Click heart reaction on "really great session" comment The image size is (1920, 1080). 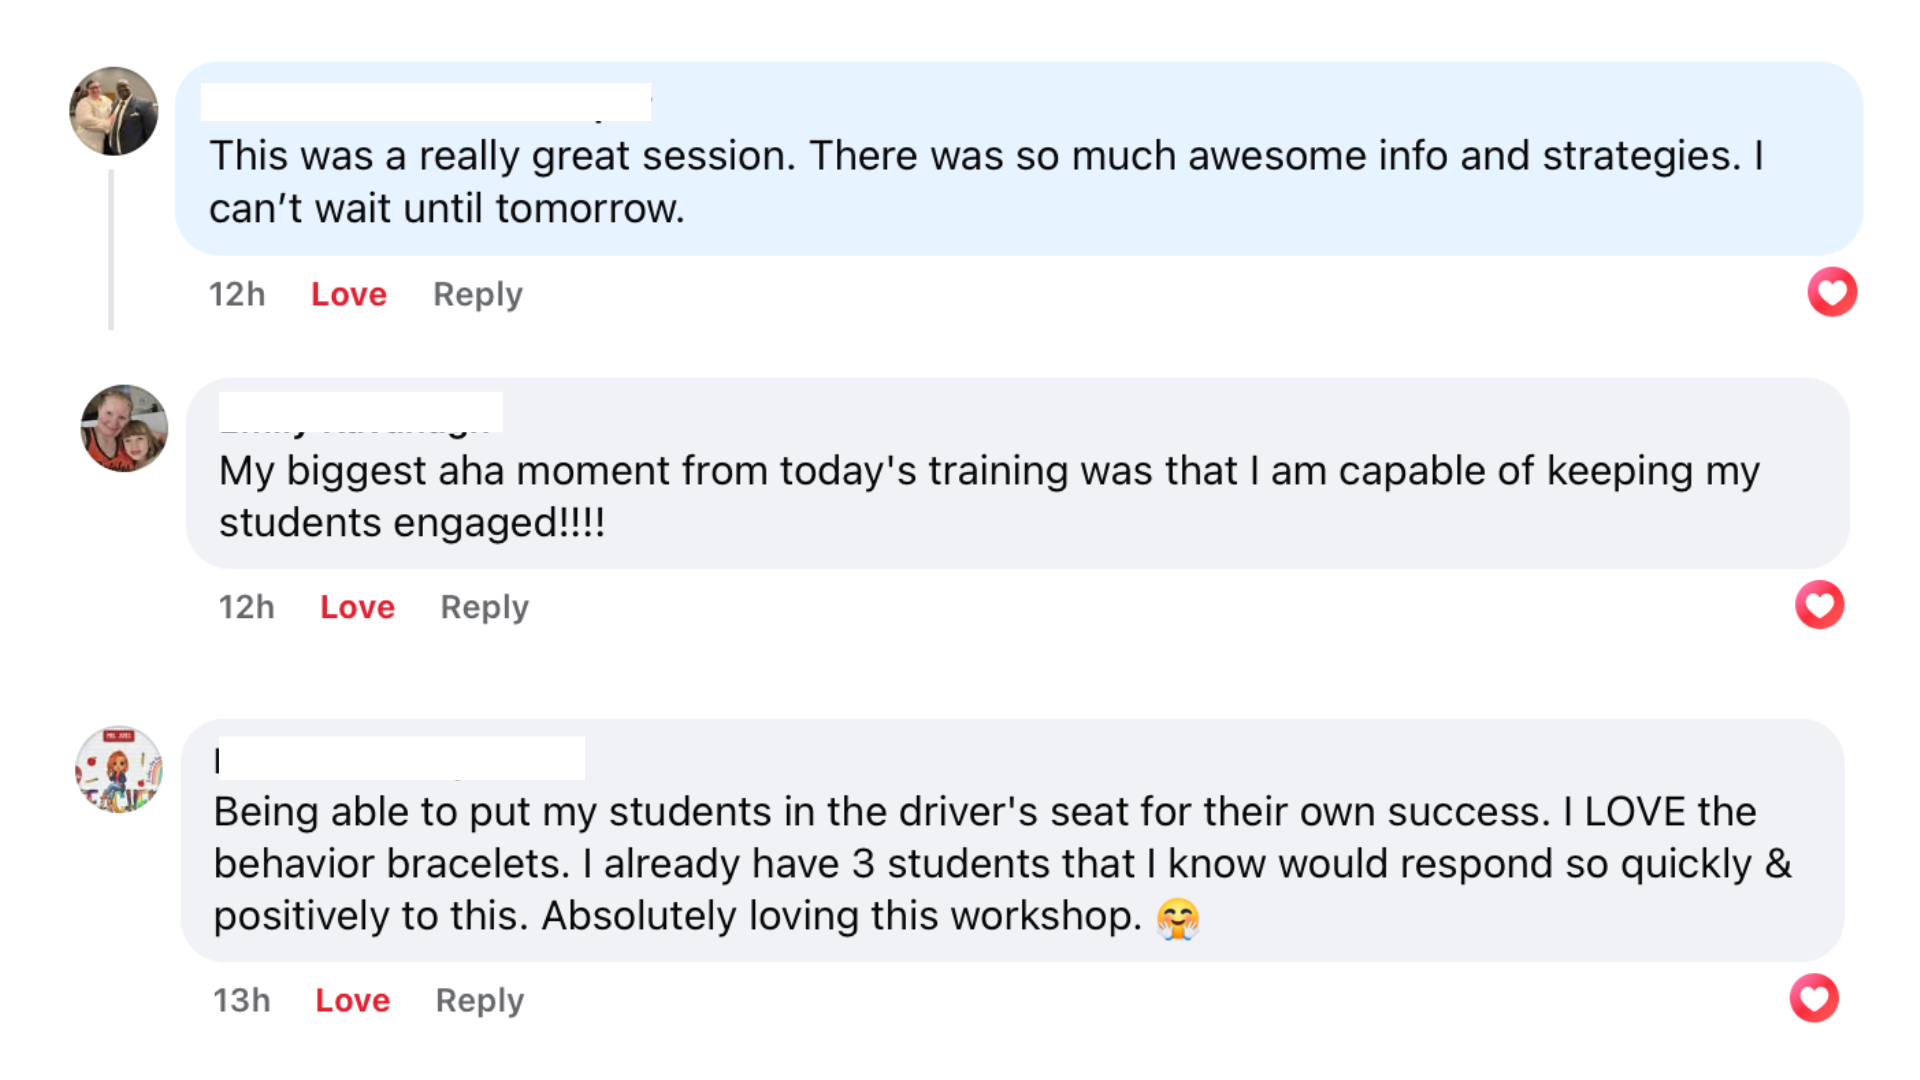1831,292
